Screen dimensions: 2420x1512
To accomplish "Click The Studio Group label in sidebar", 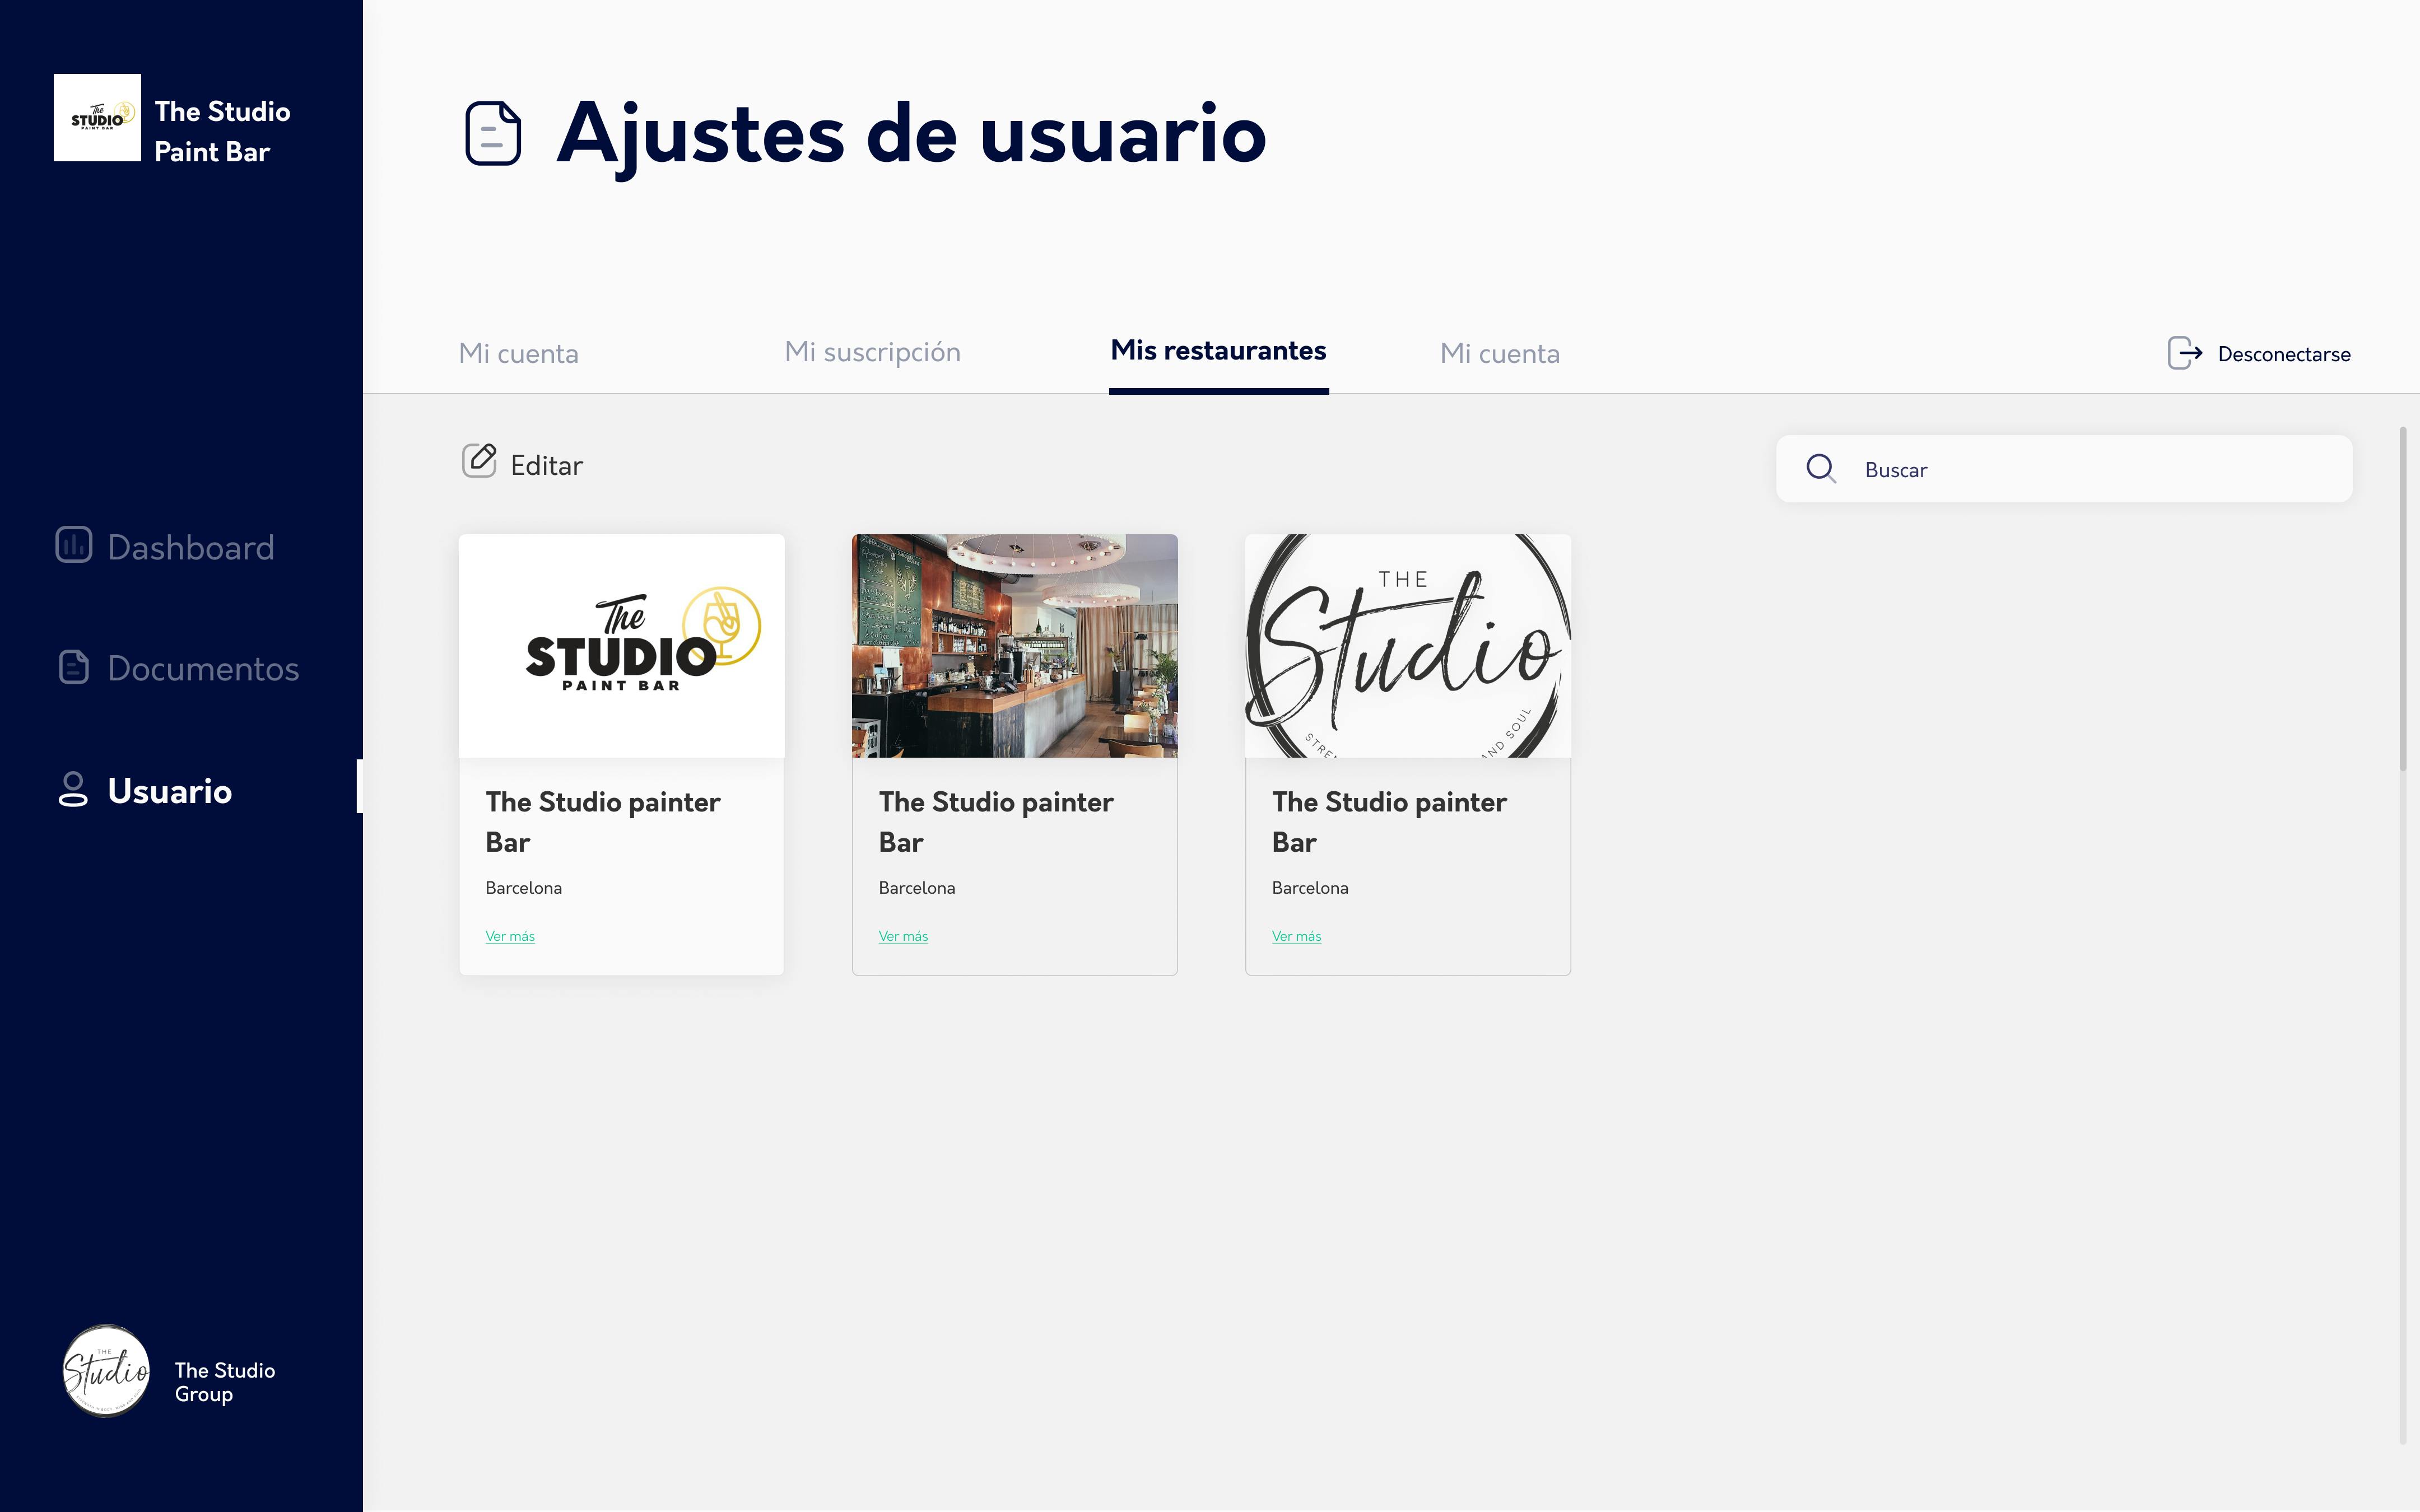I will (x=225, y=1381).
